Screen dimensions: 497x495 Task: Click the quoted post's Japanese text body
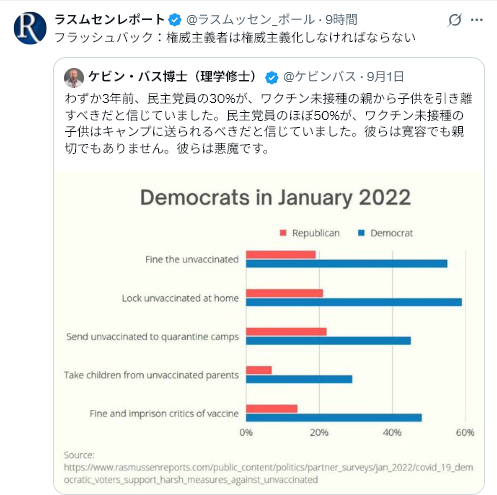pos(269,123)
